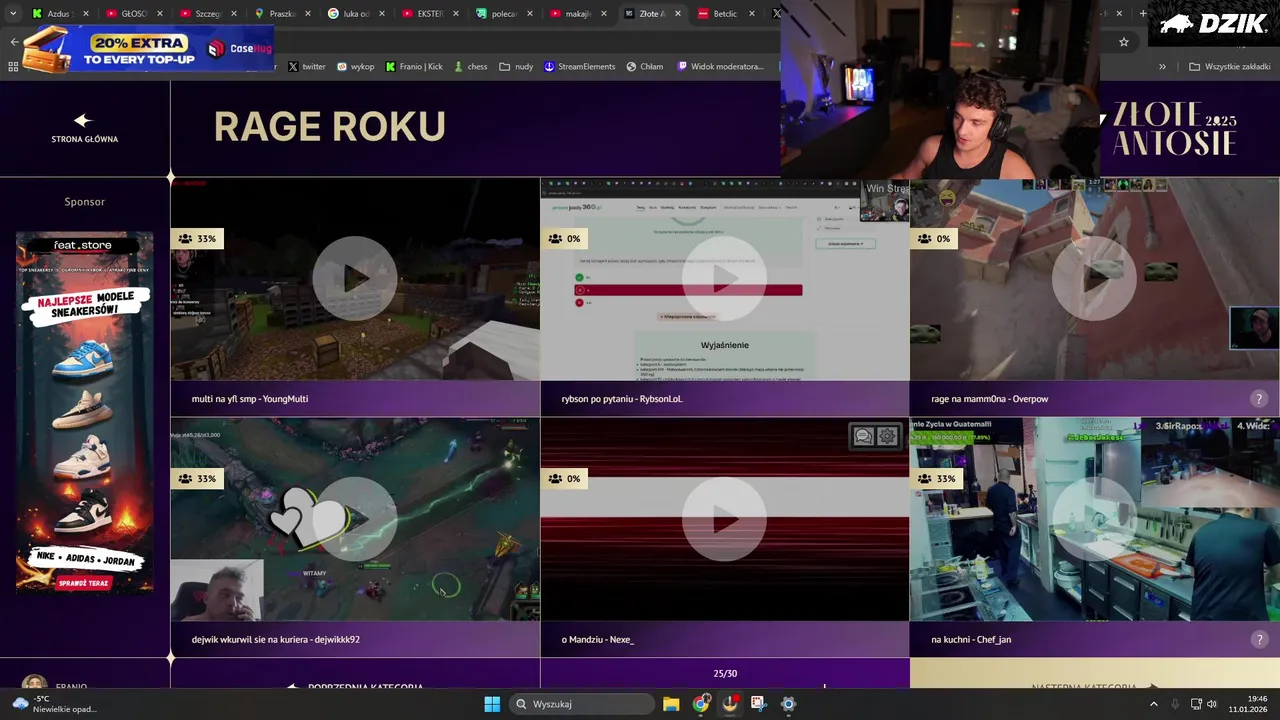1280x720 pixels.
Task: Open the settings gear on Nexe_ clip overlay
Action: click(886, 436)
